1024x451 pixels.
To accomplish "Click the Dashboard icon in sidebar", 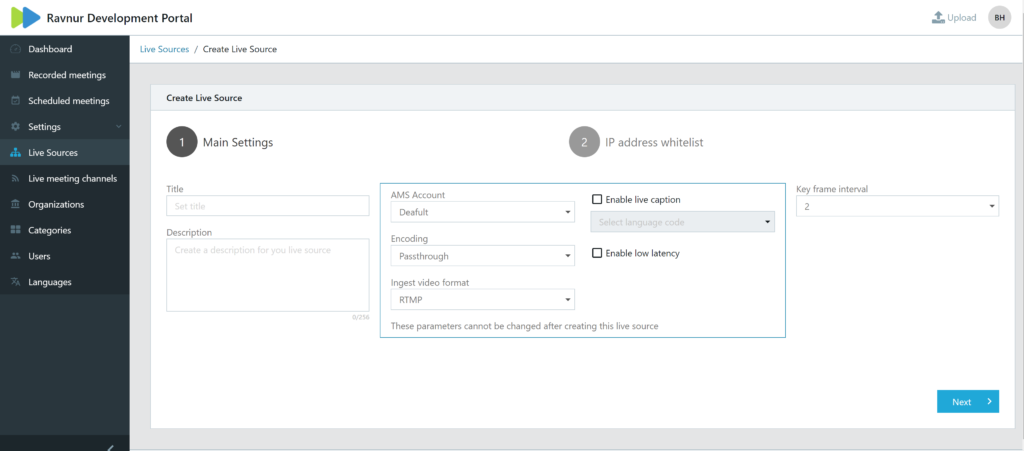I will click(15, 49).
